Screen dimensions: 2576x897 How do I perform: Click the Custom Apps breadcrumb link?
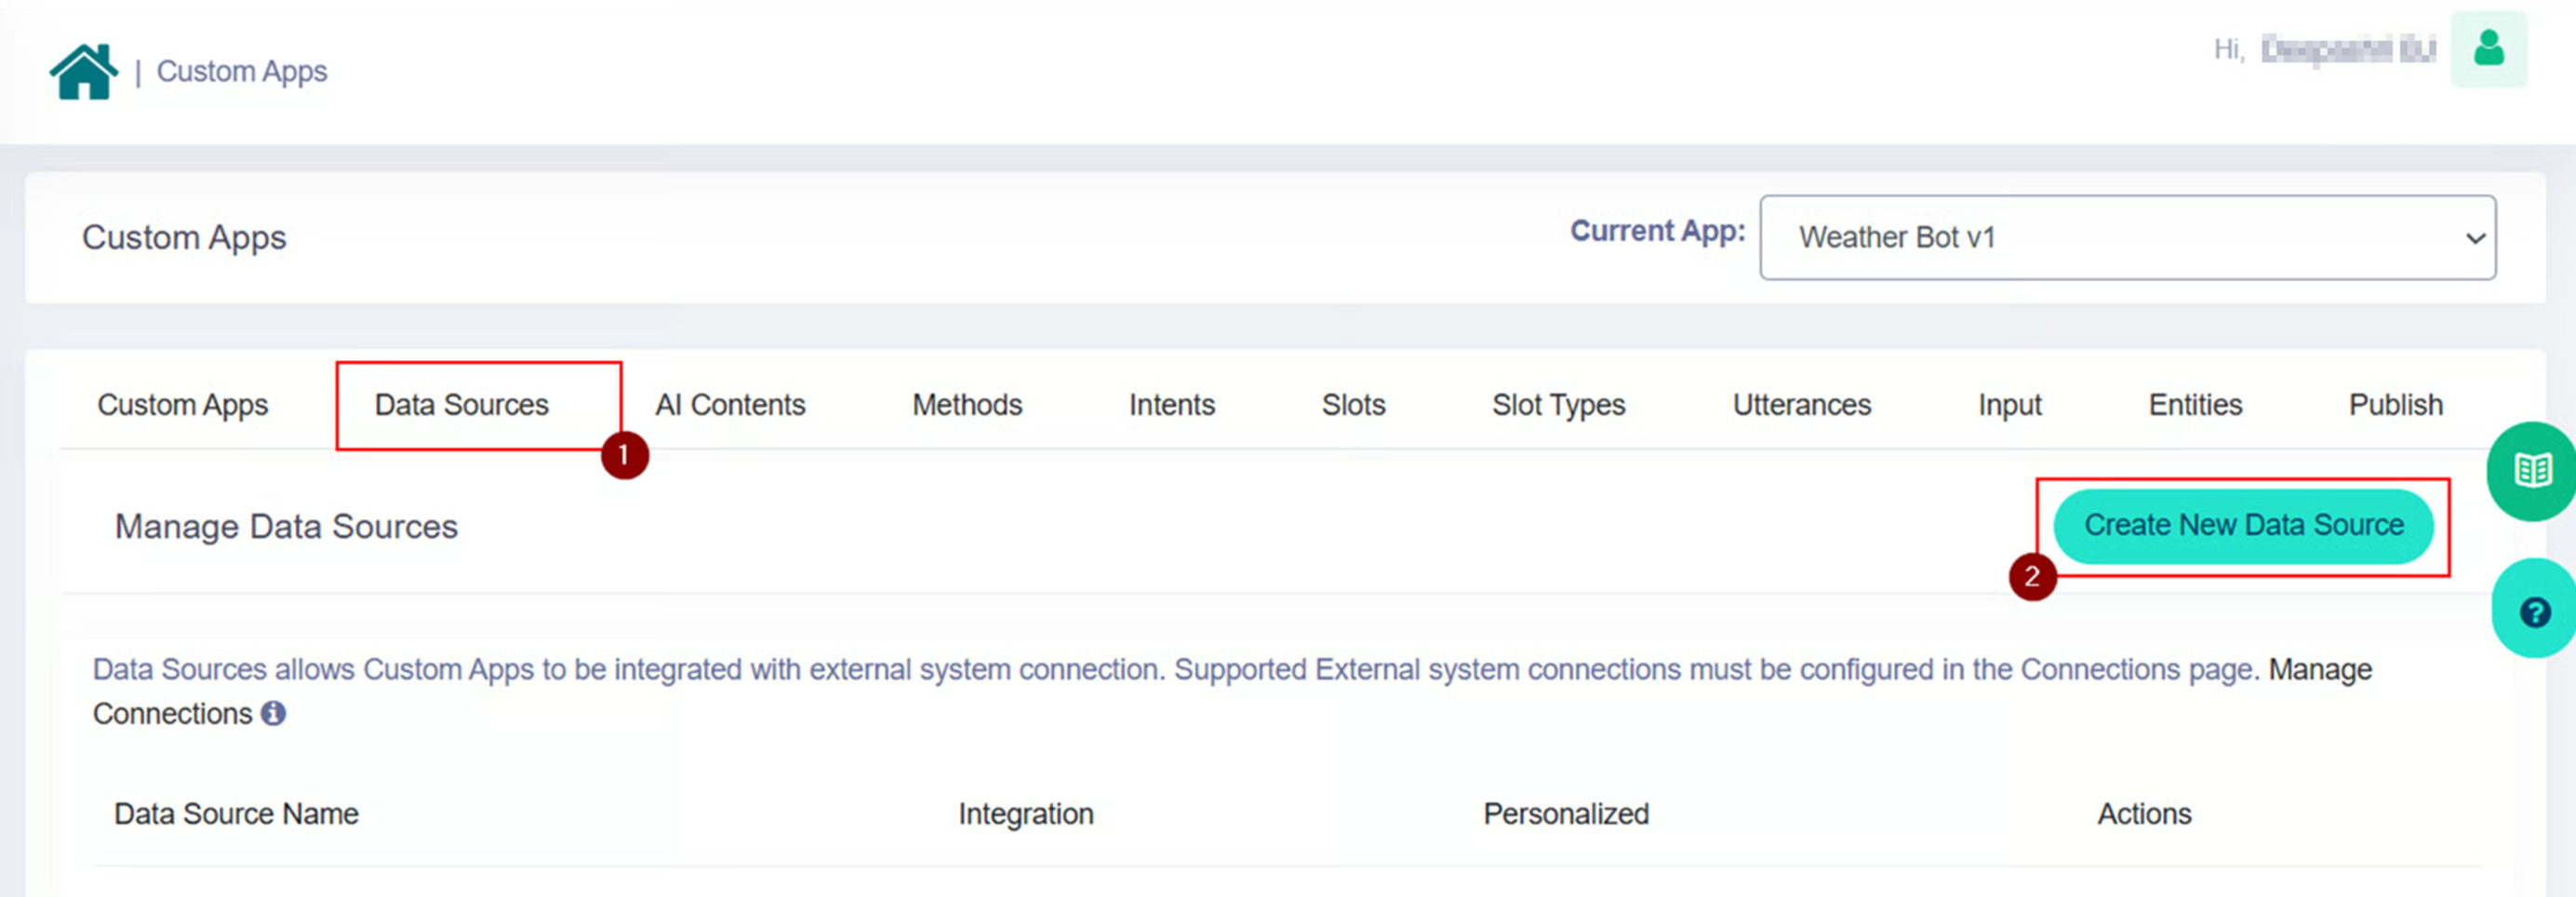(242, 71)
